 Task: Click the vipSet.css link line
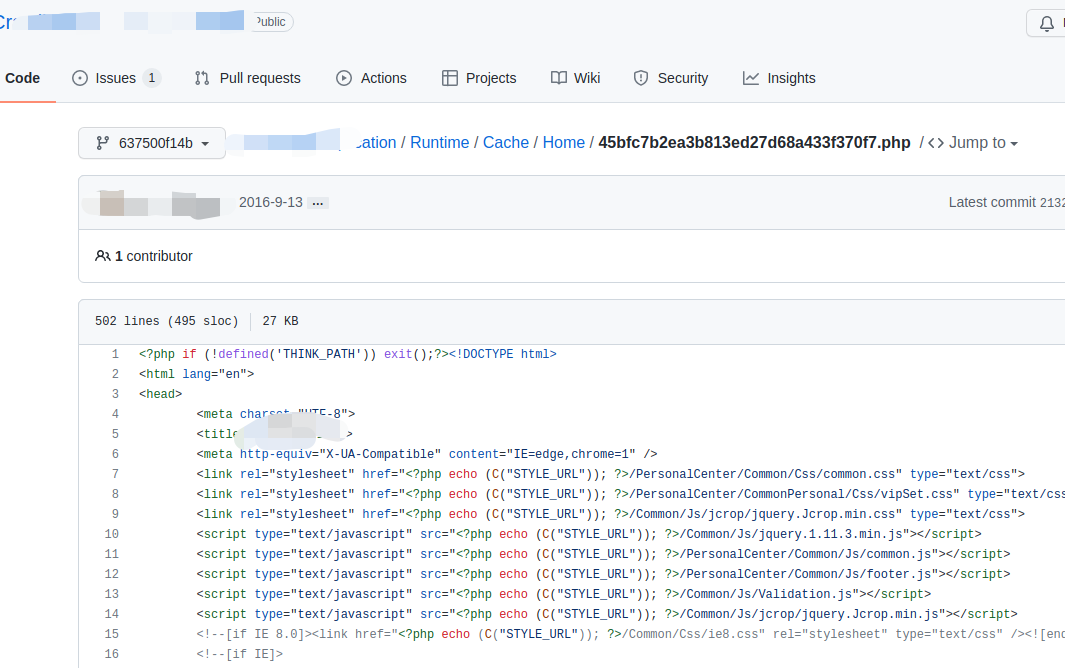(630, 494)
